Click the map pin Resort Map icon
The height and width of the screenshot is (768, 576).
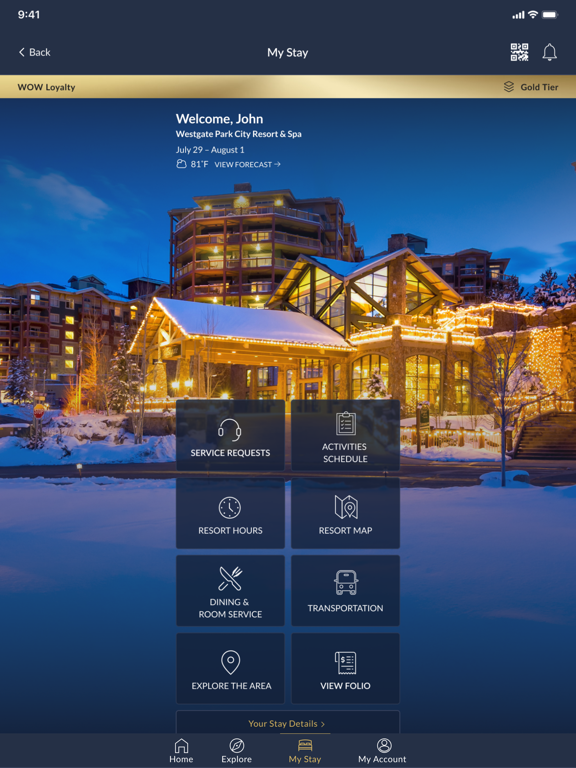(346, 507)
